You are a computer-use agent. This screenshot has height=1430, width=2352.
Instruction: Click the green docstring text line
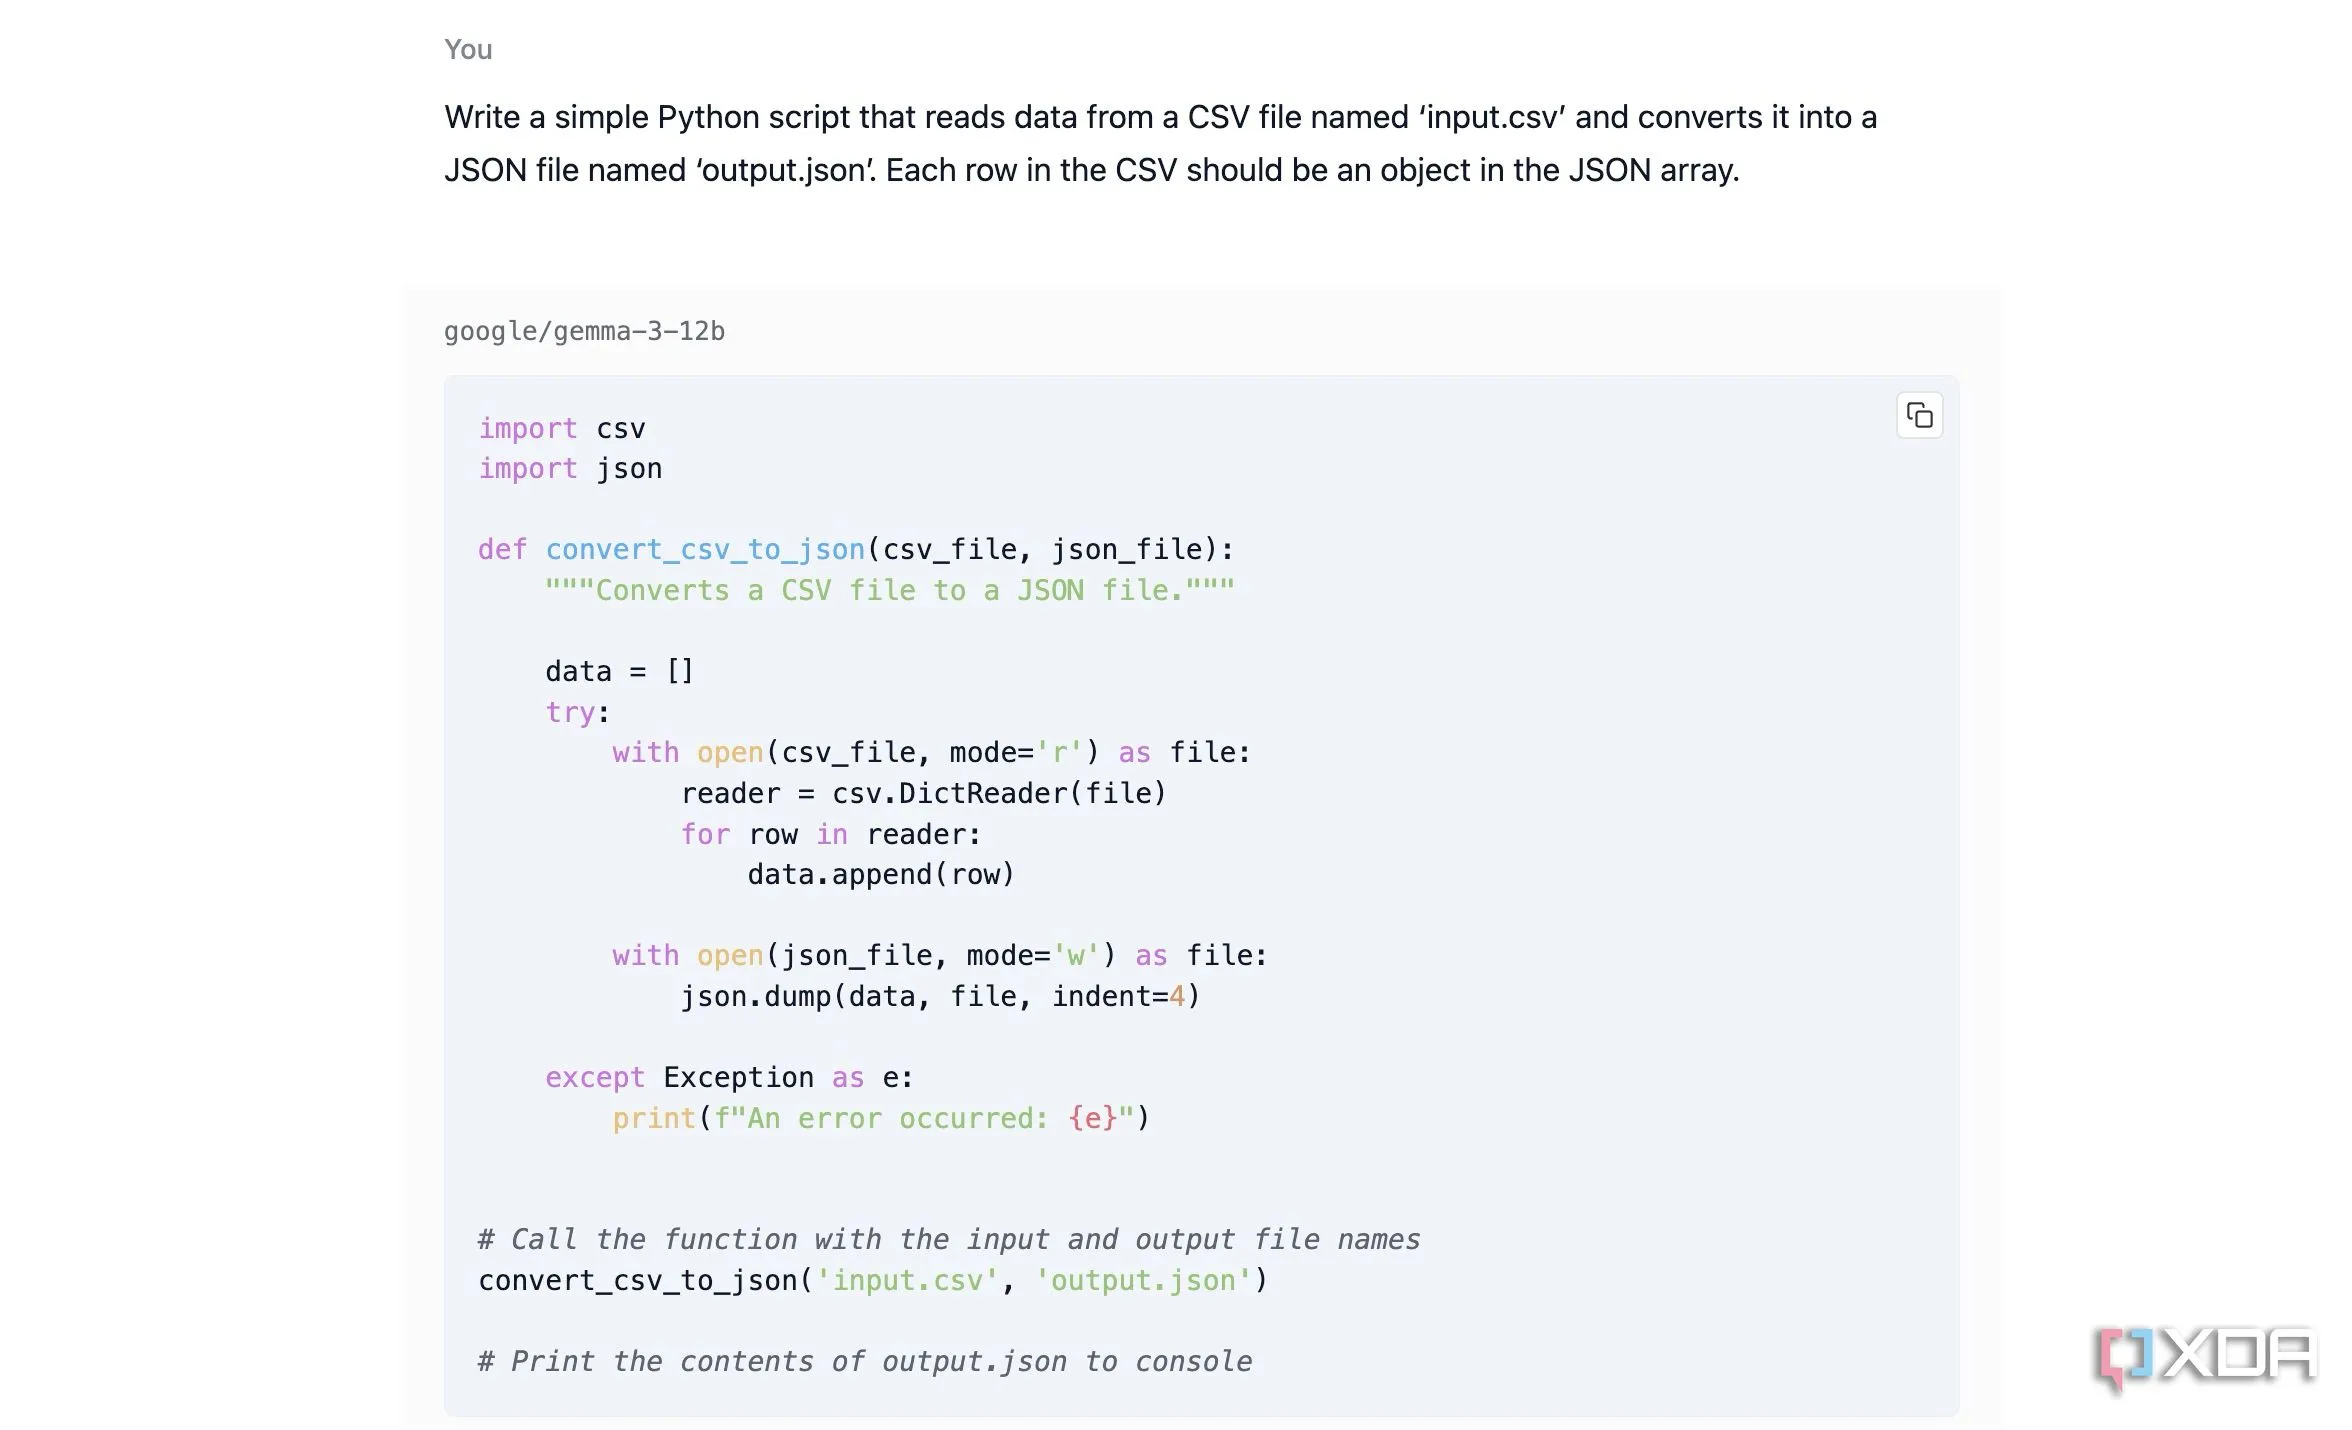[889, 591]
